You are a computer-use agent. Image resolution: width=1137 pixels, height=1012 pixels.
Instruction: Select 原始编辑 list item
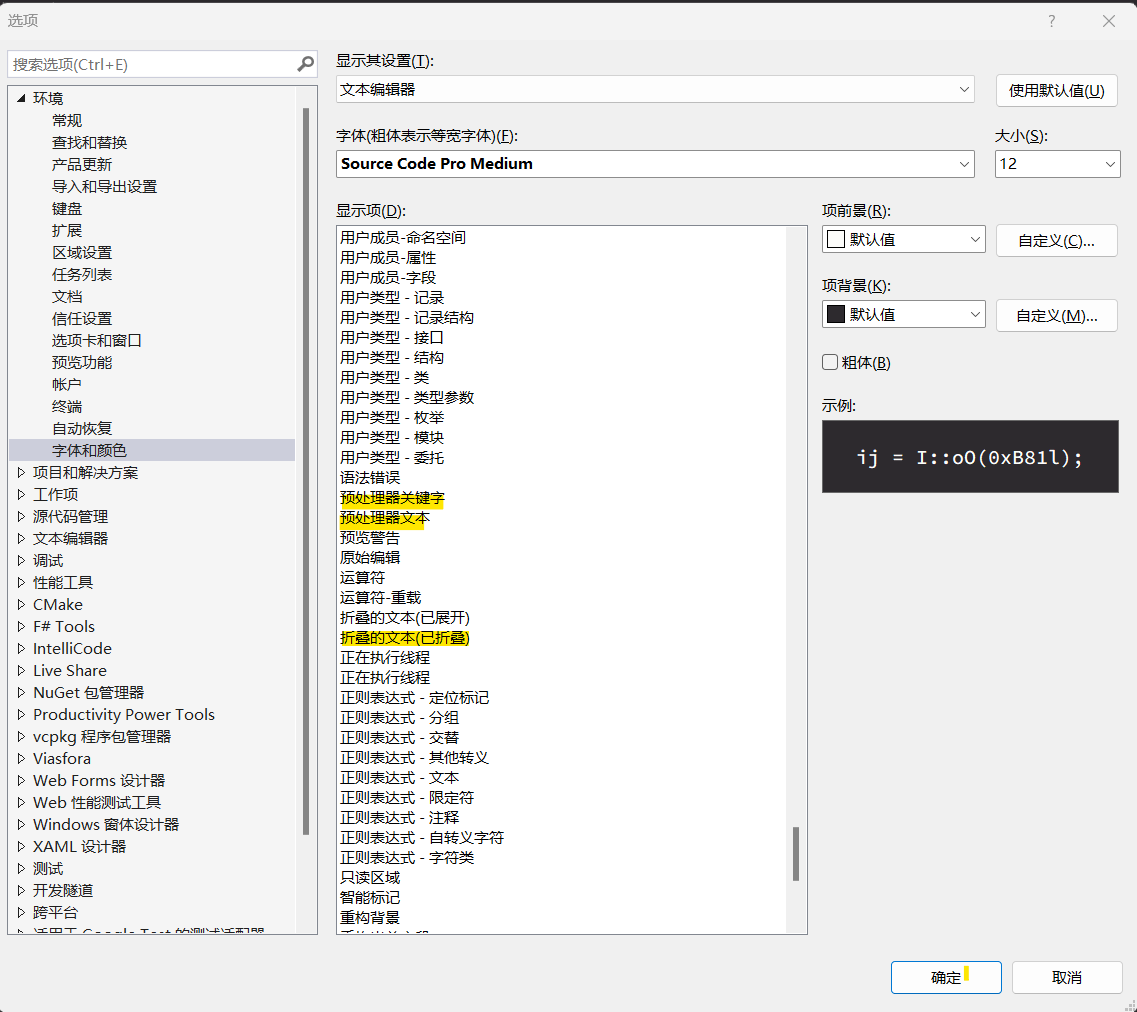(370, 557)
